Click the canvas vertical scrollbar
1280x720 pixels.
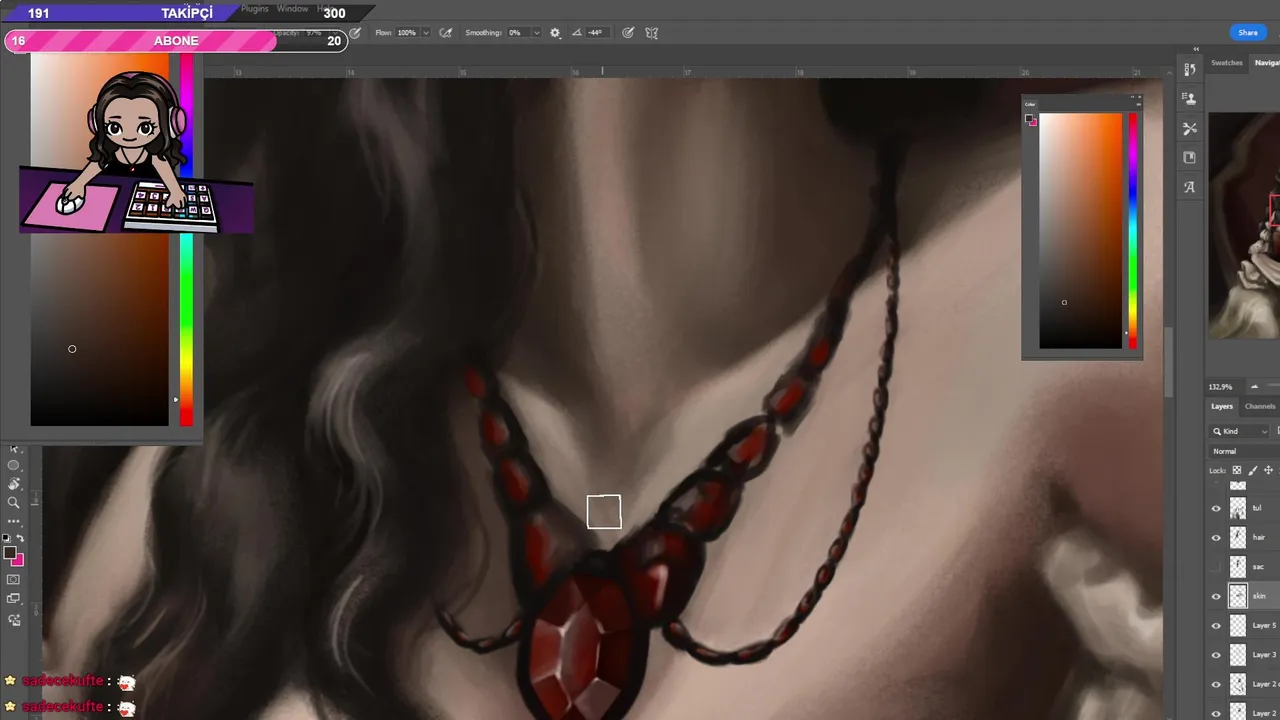coord(1169,362)
